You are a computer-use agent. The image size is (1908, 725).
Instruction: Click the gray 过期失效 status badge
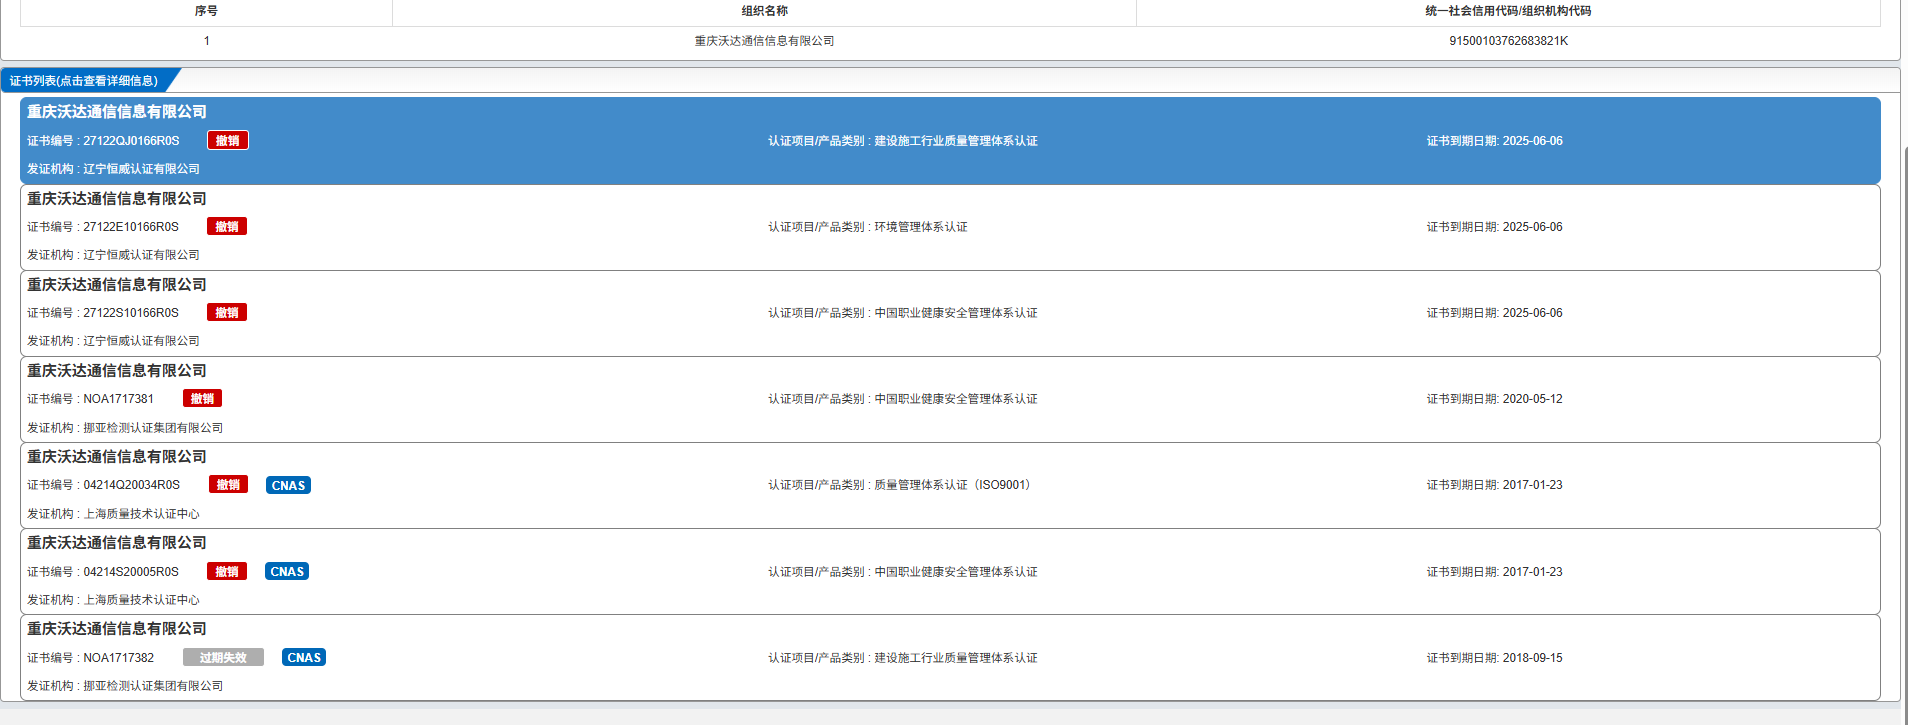223,657
